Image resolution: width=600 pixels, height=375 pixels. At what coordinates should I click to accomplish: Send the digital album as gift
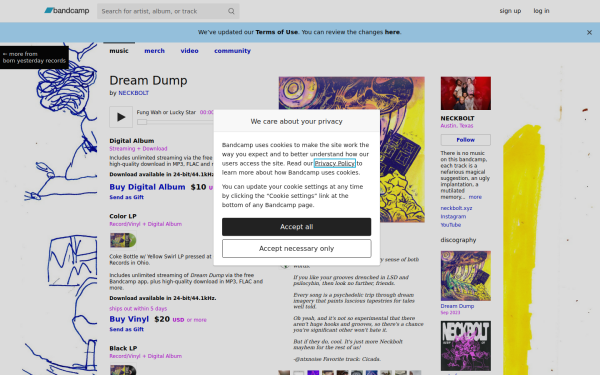[x=126, y=197]
